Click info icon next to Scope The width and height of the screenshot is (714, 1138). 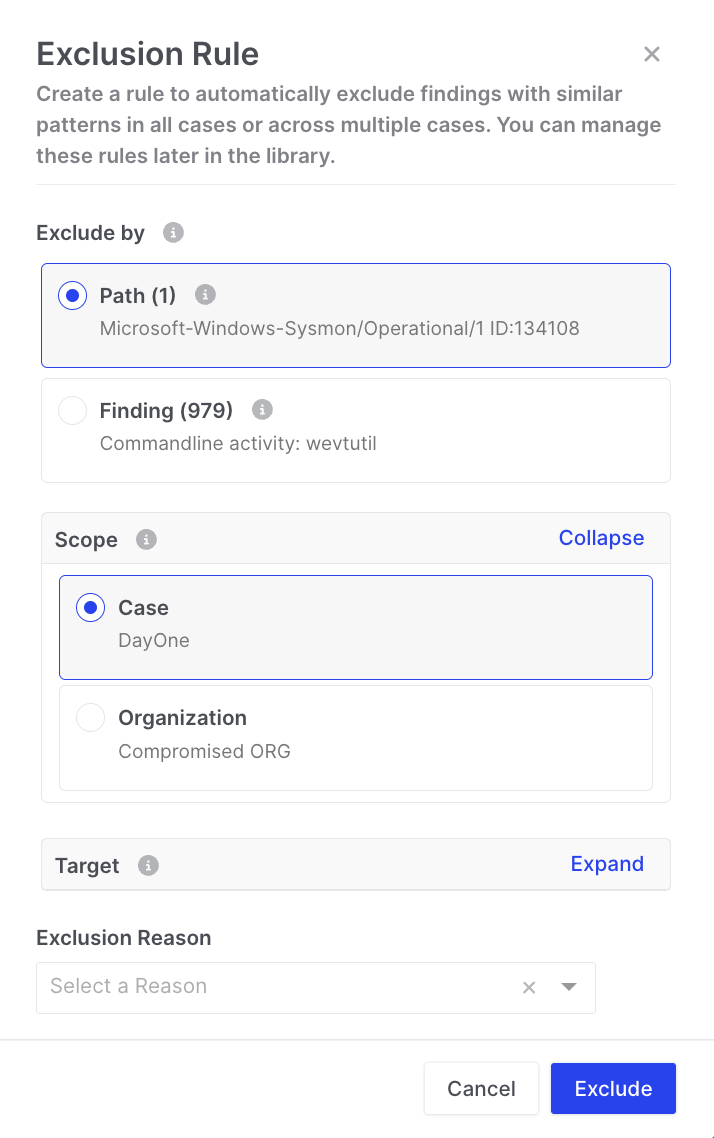pyautogui.click(x=146, y=540)
